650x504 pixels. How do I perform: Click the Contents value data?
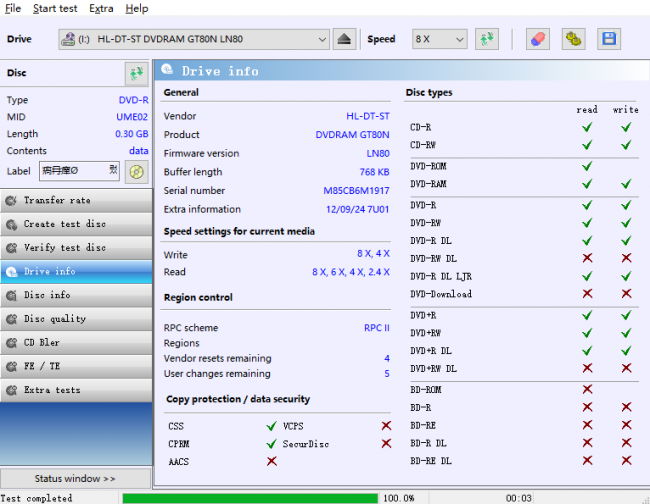click(x=138, y=151)
